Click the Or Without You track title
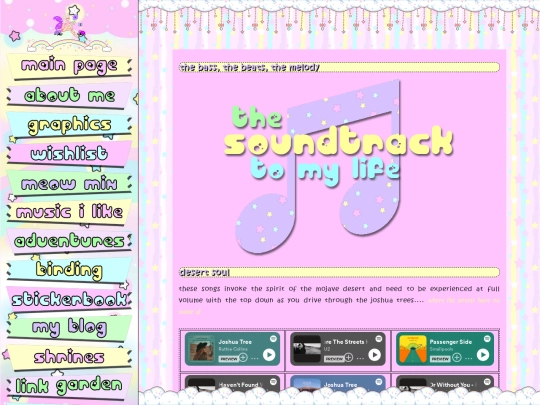Screen dimensions: 540x405 pyautogui.click(x=453, y=385)
